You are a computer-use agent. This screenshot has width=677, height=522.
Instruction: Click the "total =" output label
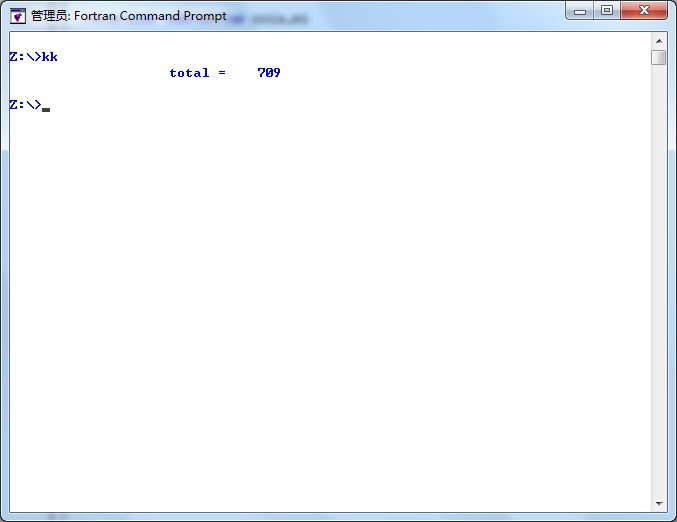197,73
